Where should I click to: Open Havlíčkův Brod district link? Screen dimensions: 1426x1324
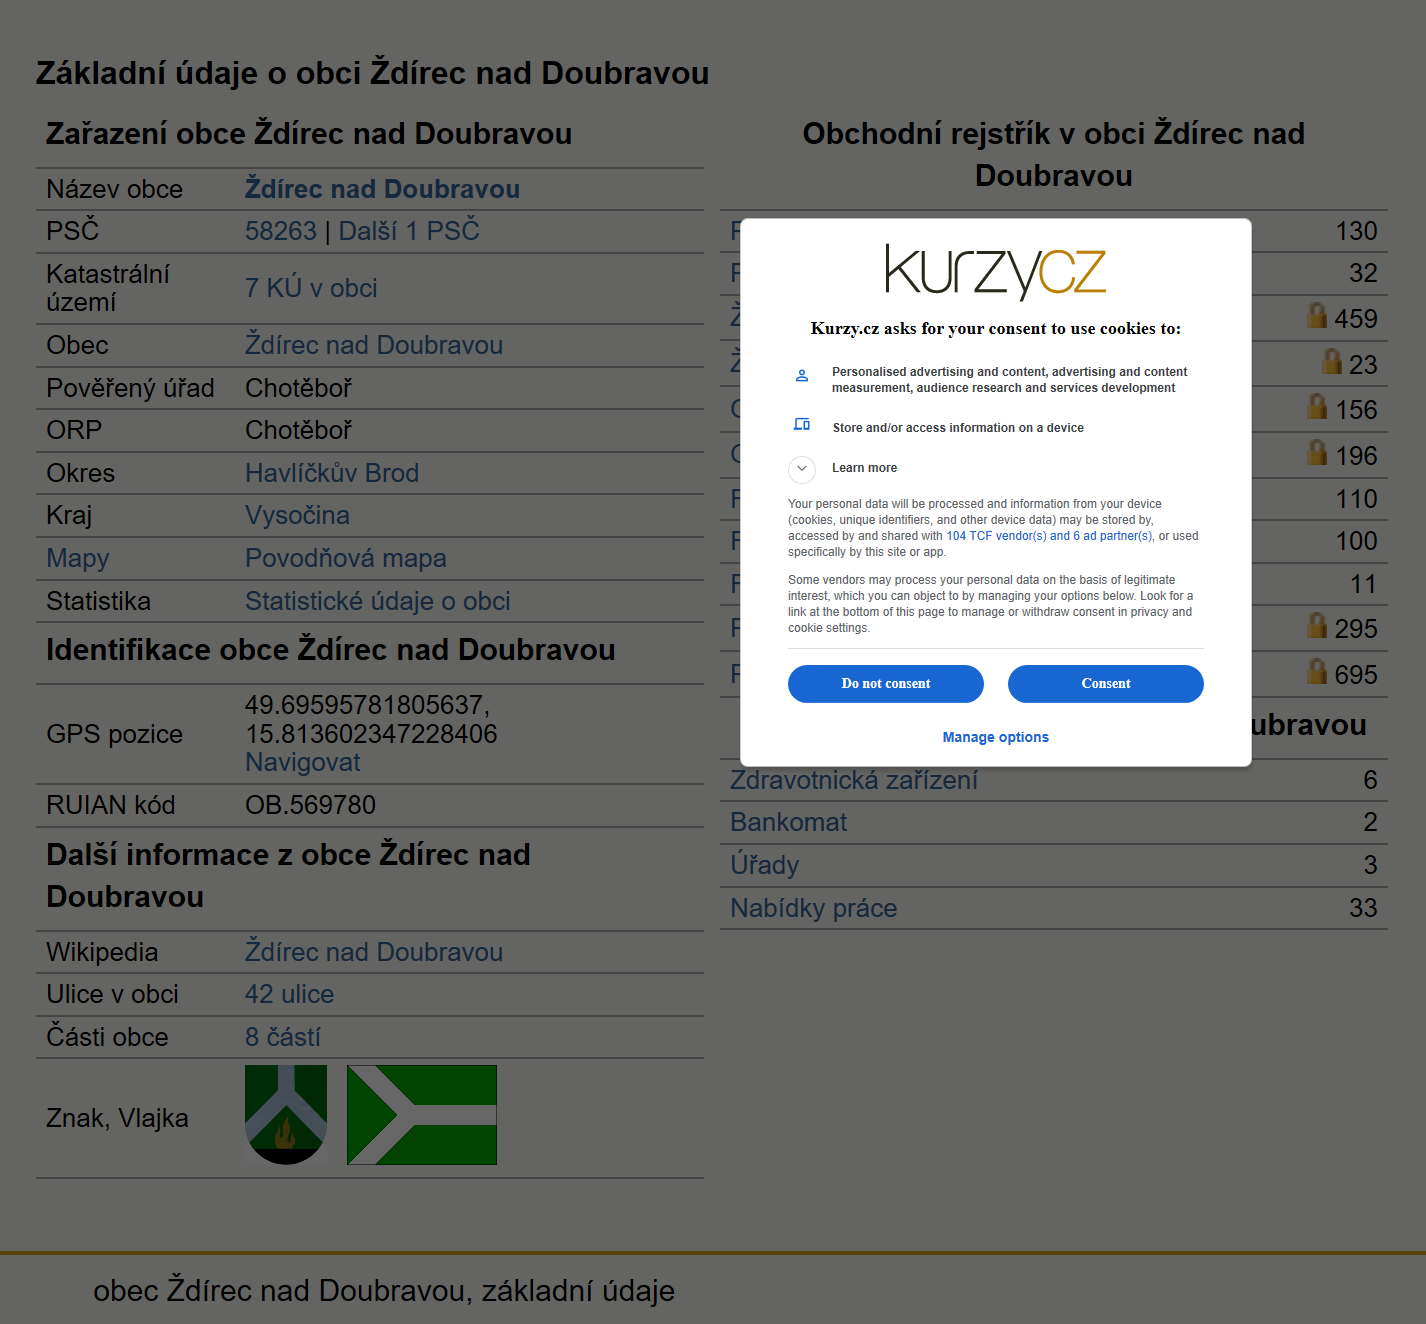[332, 473]
